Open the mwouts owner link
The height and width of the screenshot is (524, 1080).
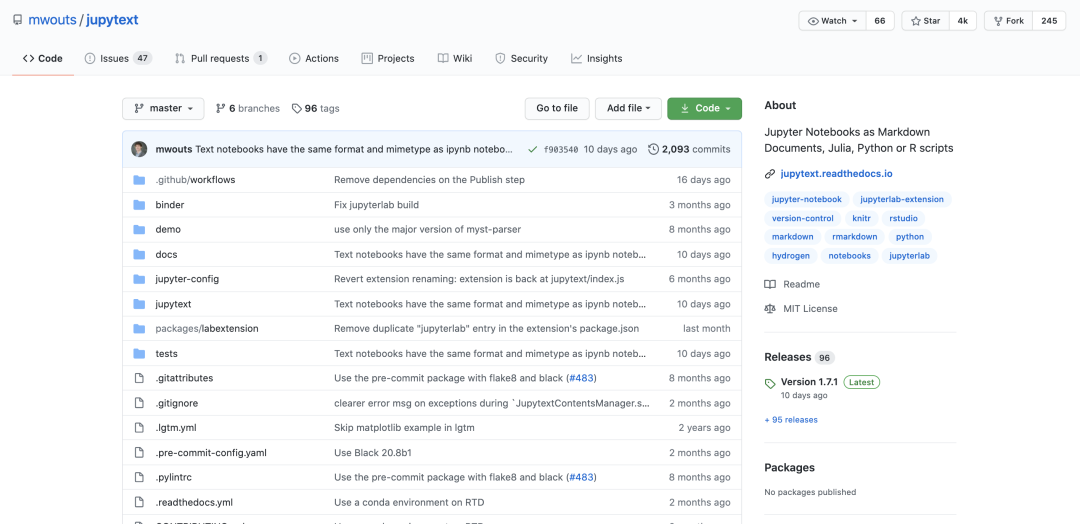(52, 20)
